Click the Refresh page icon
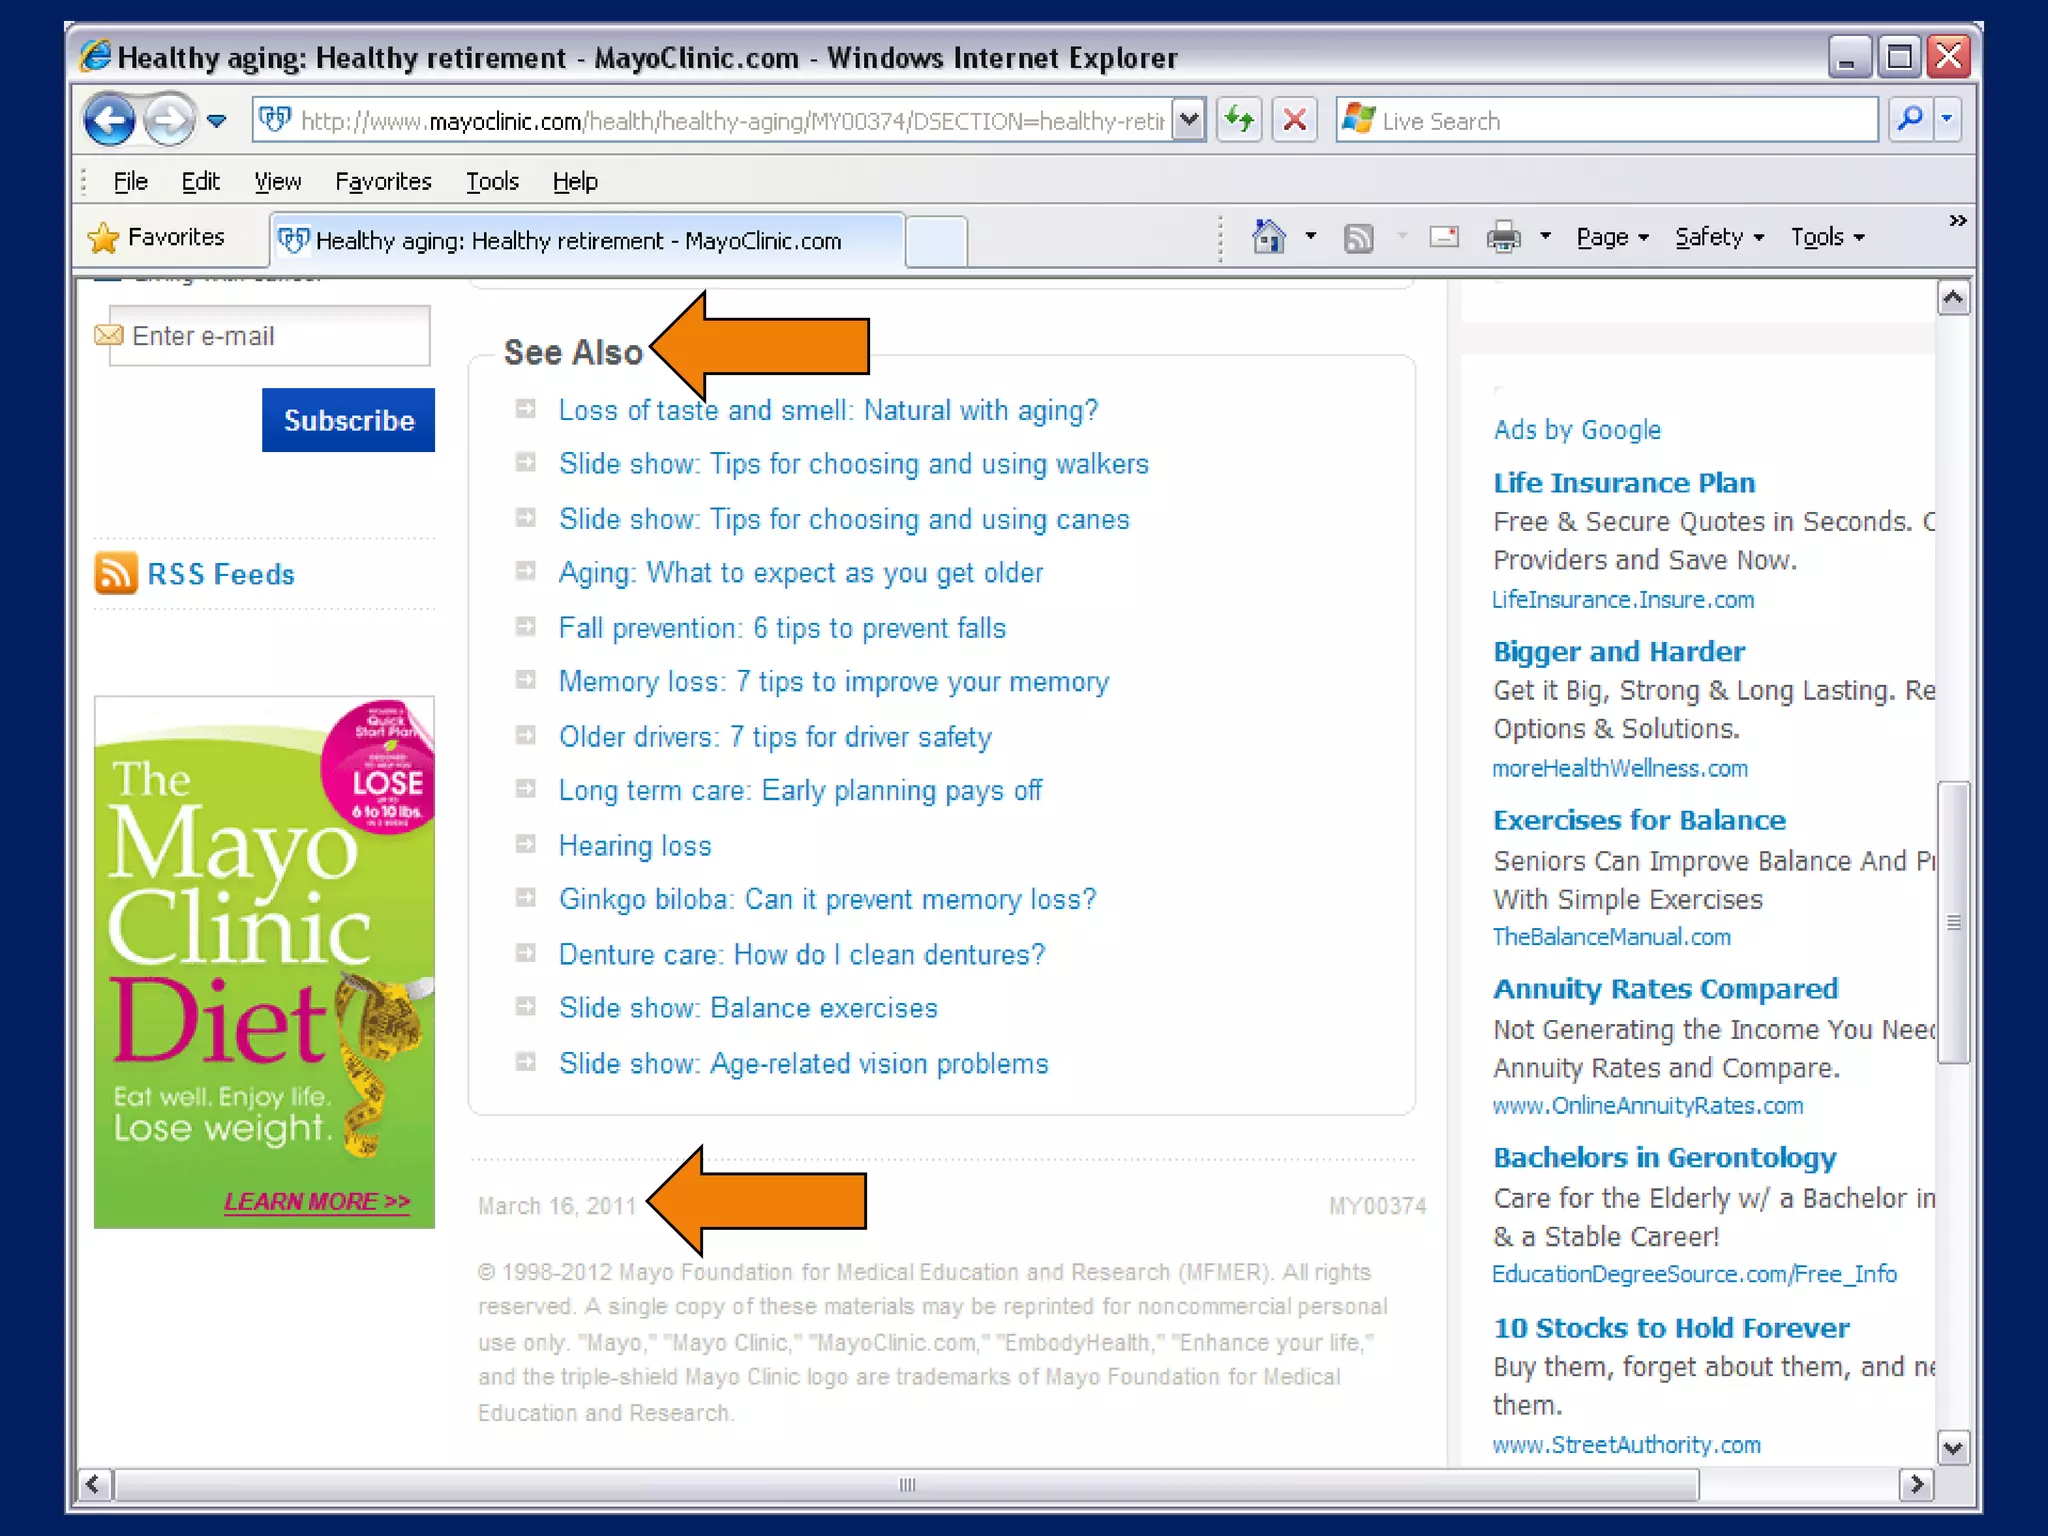 (x=1240, y=121)
